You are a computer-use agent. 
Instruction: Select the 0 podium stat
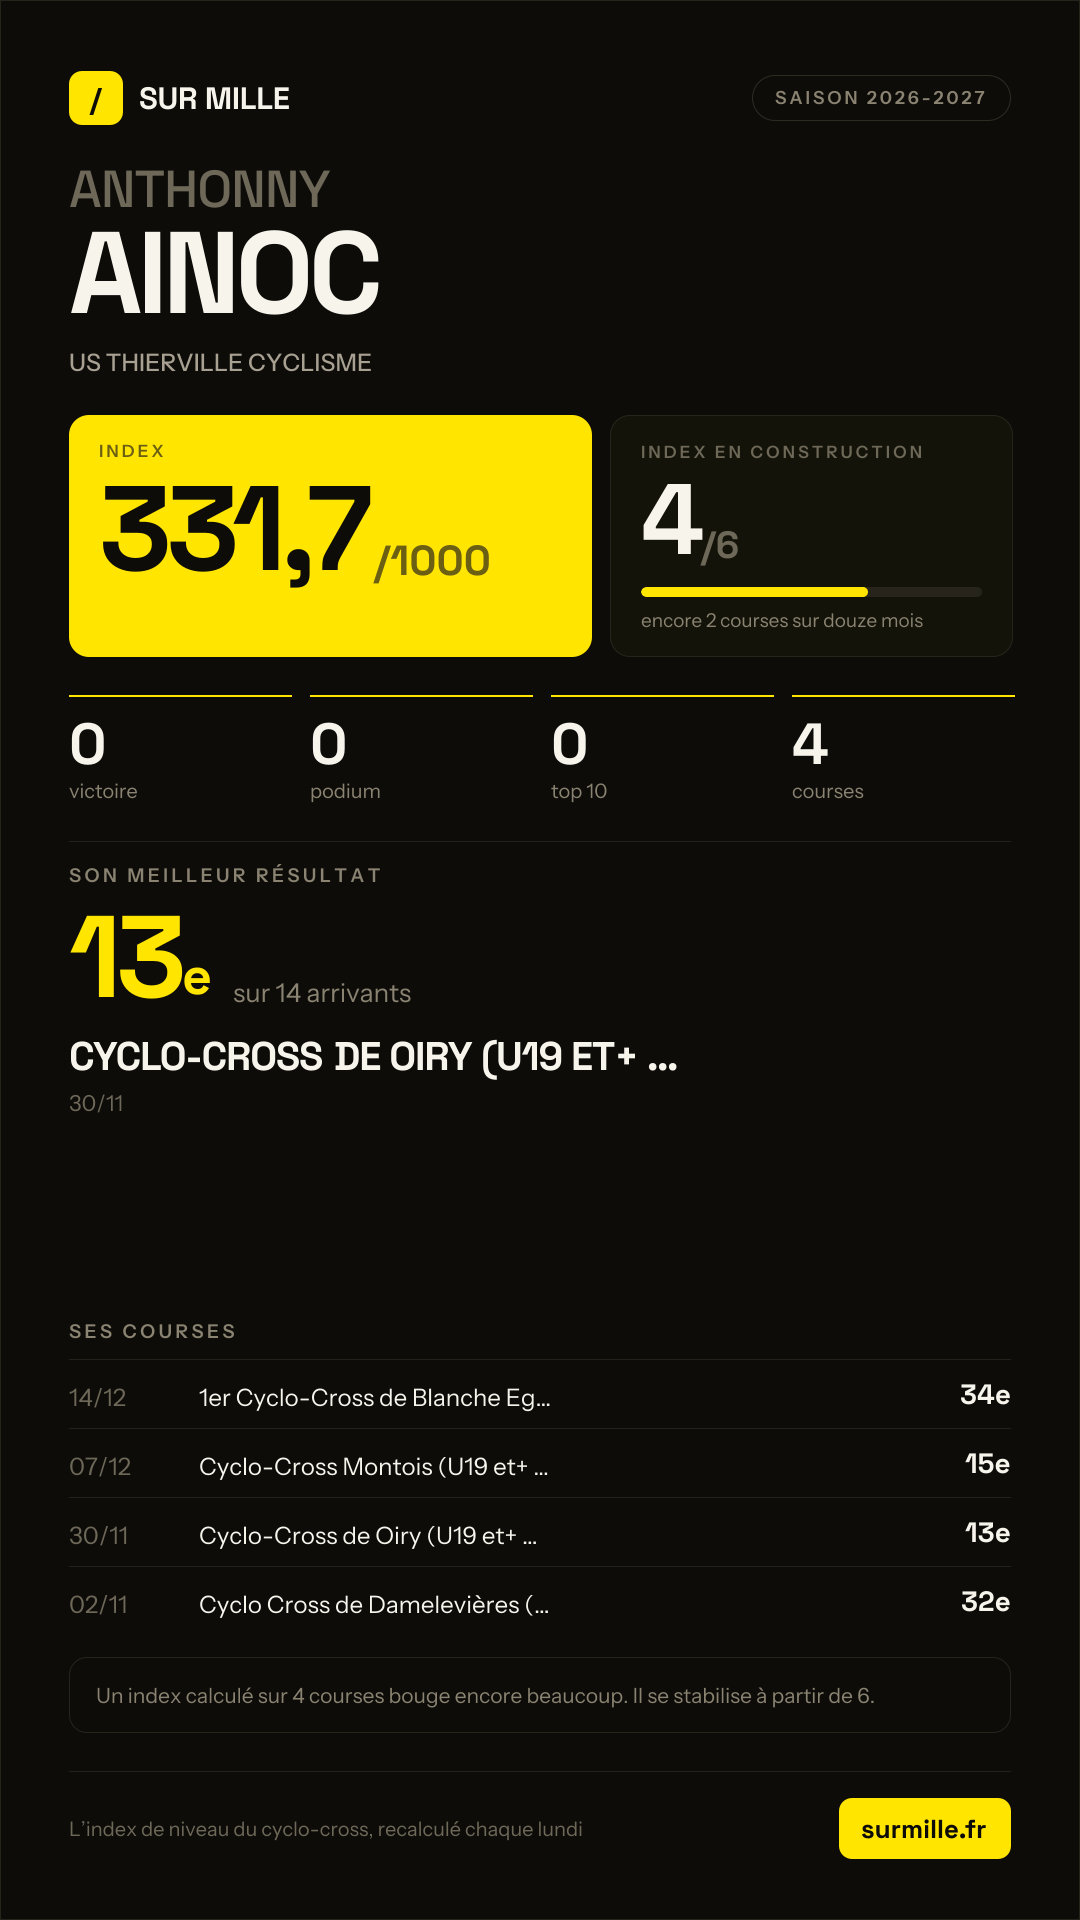(x=421, y=750)
